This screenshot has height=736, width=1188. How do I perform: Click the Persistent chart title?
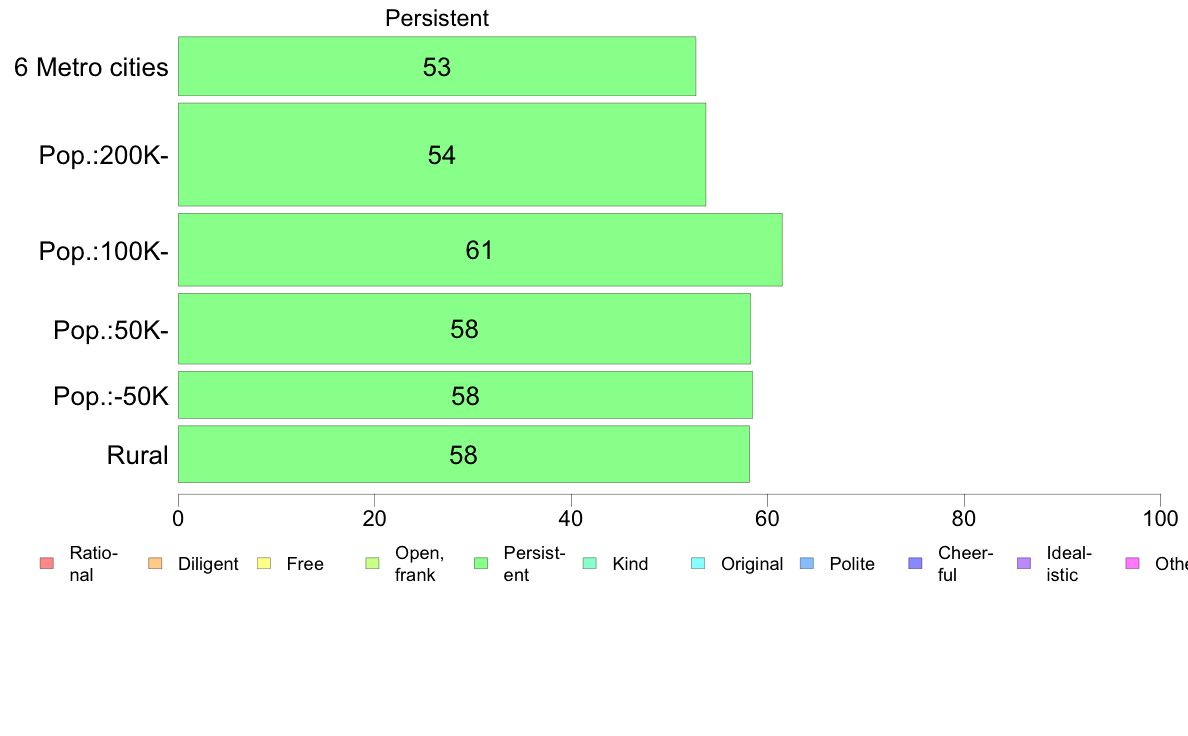coord(436,18)
